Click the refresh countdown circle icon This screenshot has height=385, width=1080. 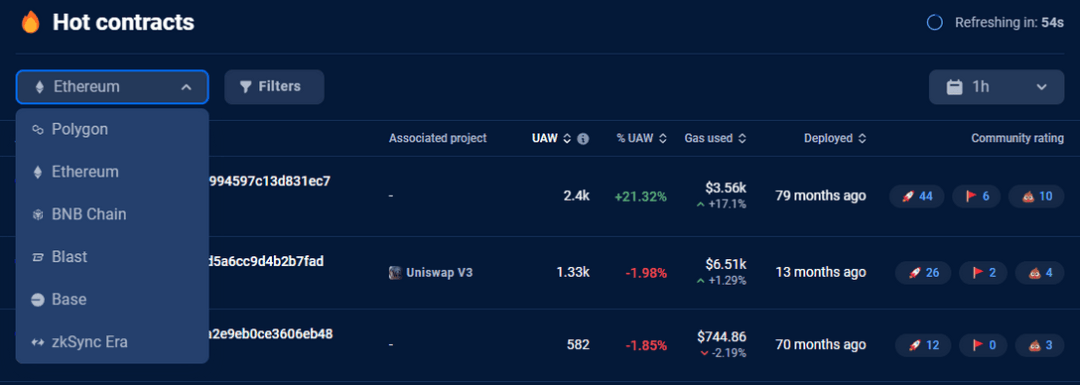935,23
